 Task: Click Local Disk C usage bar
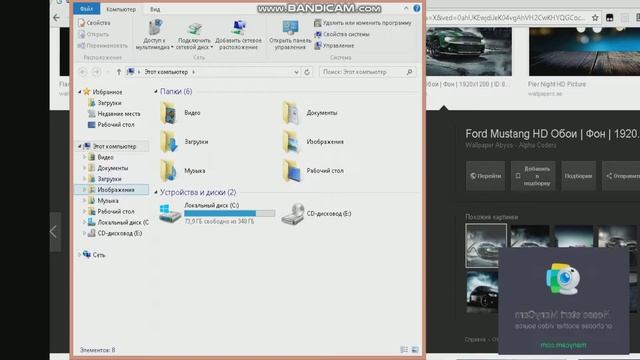click(229, 213)
